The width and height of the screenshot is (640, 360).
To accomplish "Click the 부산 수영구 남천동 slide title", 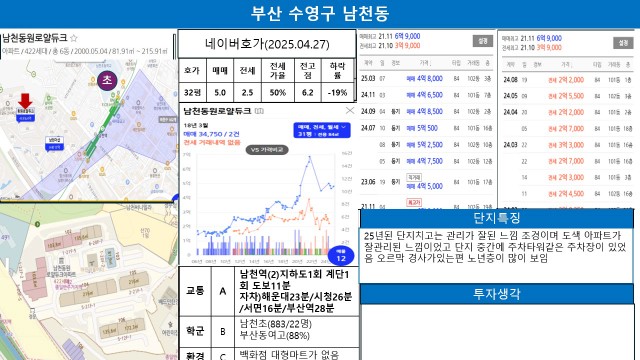I will coord(320,13).
